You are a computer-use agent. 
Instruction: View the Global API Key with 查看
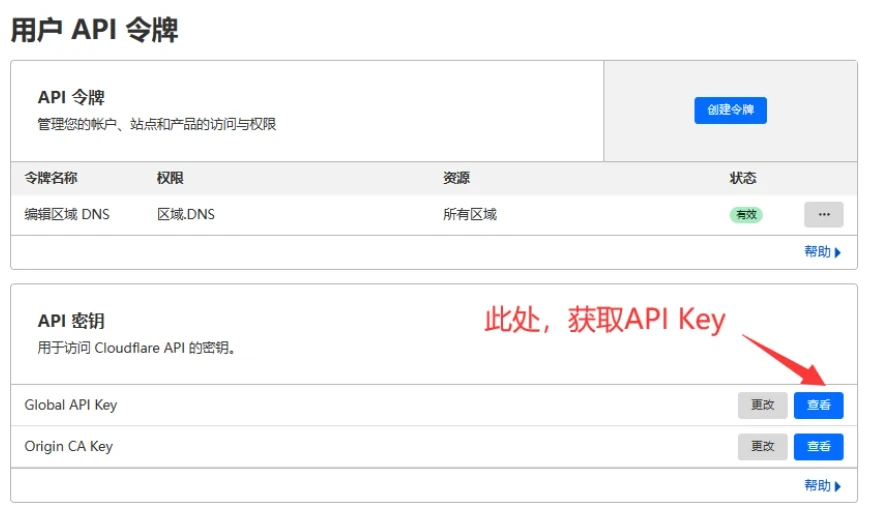[x=818, y=405]
